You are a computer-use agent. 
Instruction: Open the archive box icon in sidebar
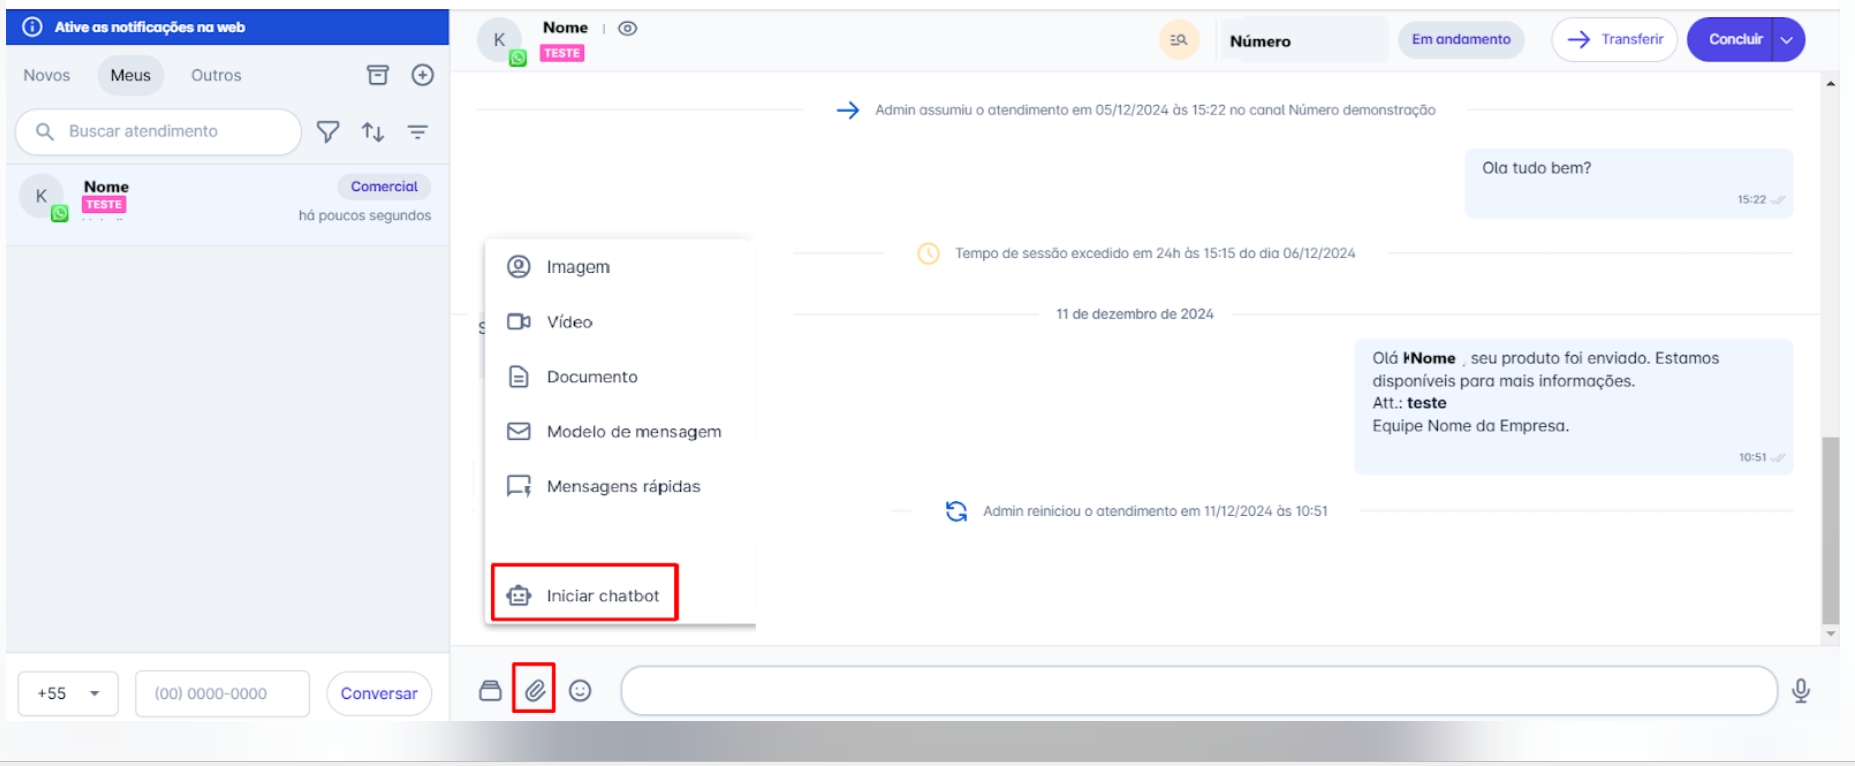tap(377, 75)
